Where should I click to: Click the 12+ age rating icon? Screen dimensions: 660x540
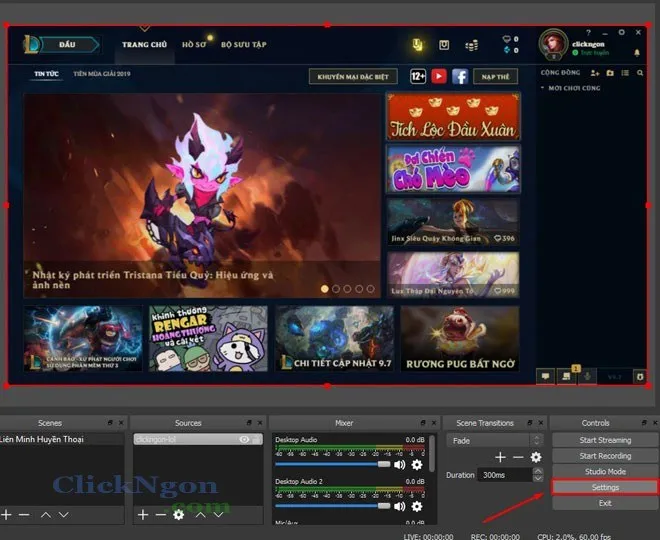coord(418,76)
